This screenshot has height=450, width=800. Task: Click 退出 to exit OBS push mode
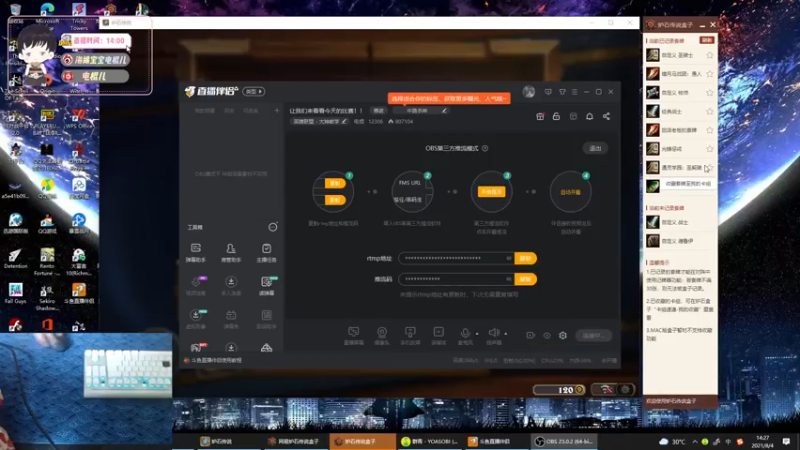point(595,148)
